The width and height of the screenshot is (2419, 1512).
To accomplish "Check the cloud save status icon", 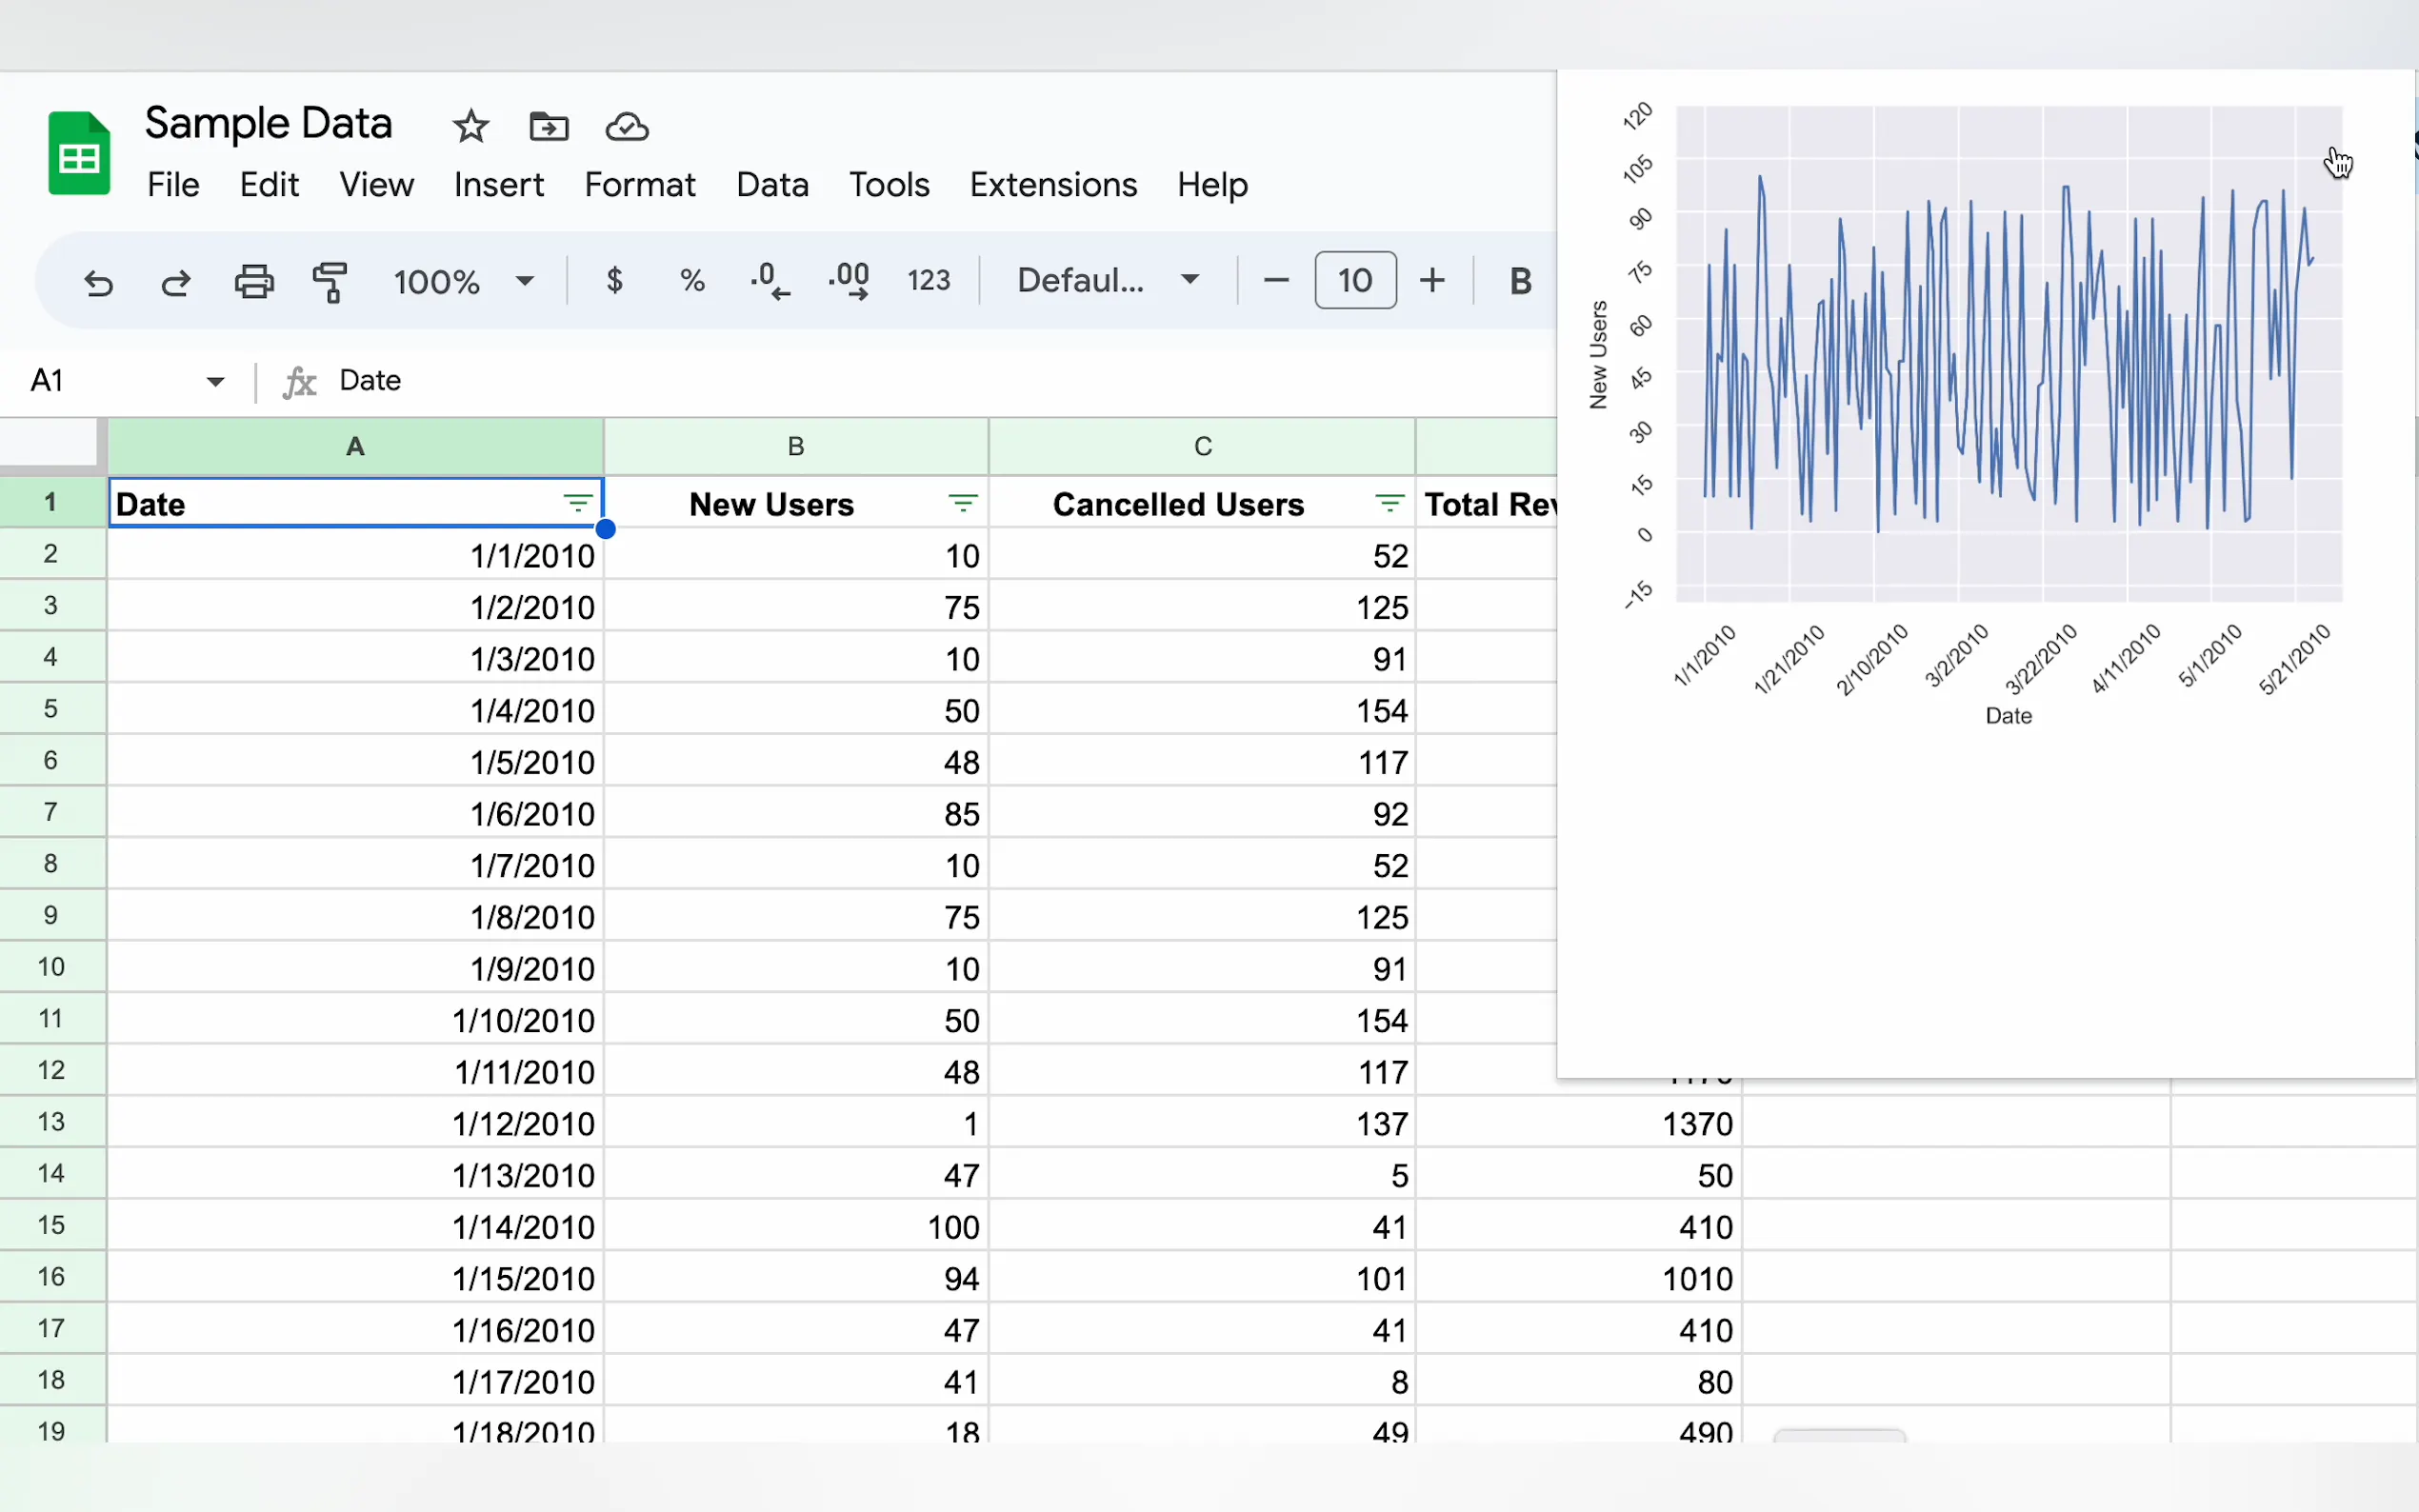I will coord(627,127).
